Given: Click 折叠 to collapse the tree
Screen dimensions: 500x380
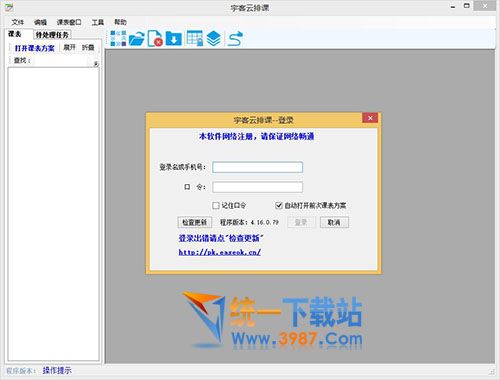Looking at the screenshot, I should 88,47.
